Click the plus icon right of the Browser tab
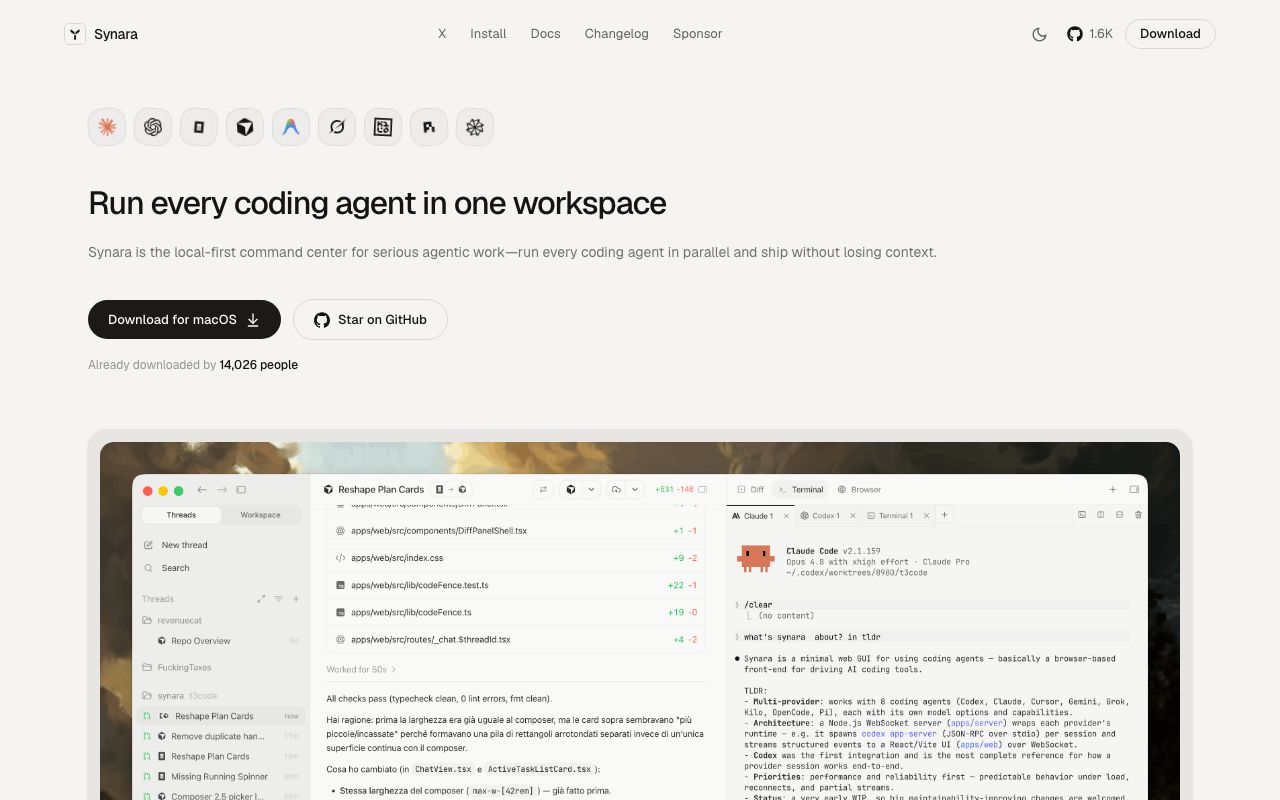The height and width of the screenshot is (800, 1280). pyautogui.click(x=1113, y=489)
